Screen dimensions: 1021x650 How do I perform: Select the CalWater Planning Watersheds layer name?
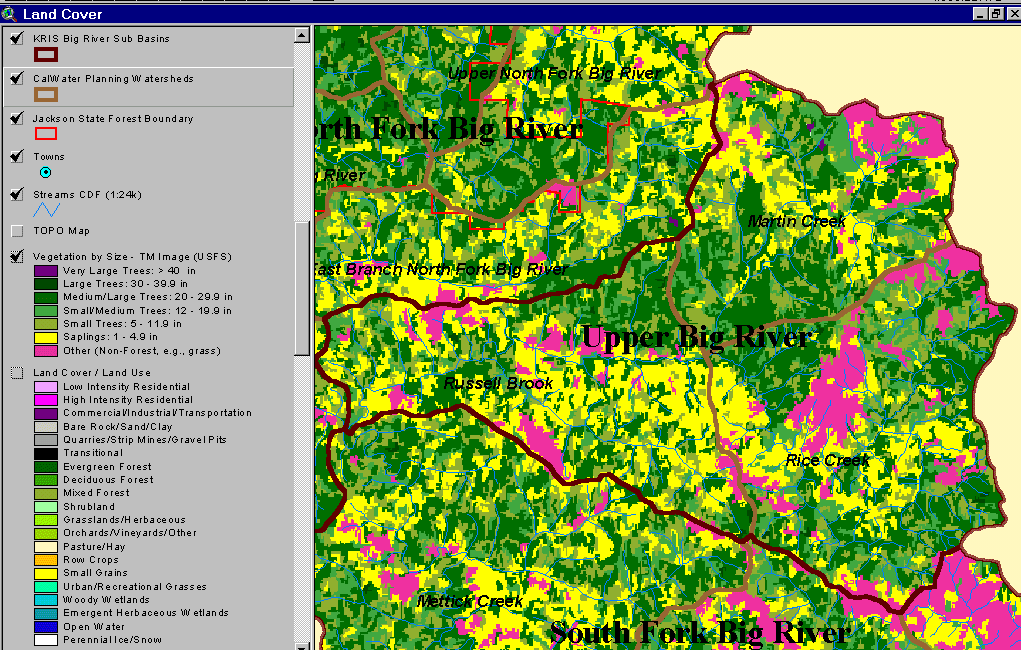click(113, 79)
